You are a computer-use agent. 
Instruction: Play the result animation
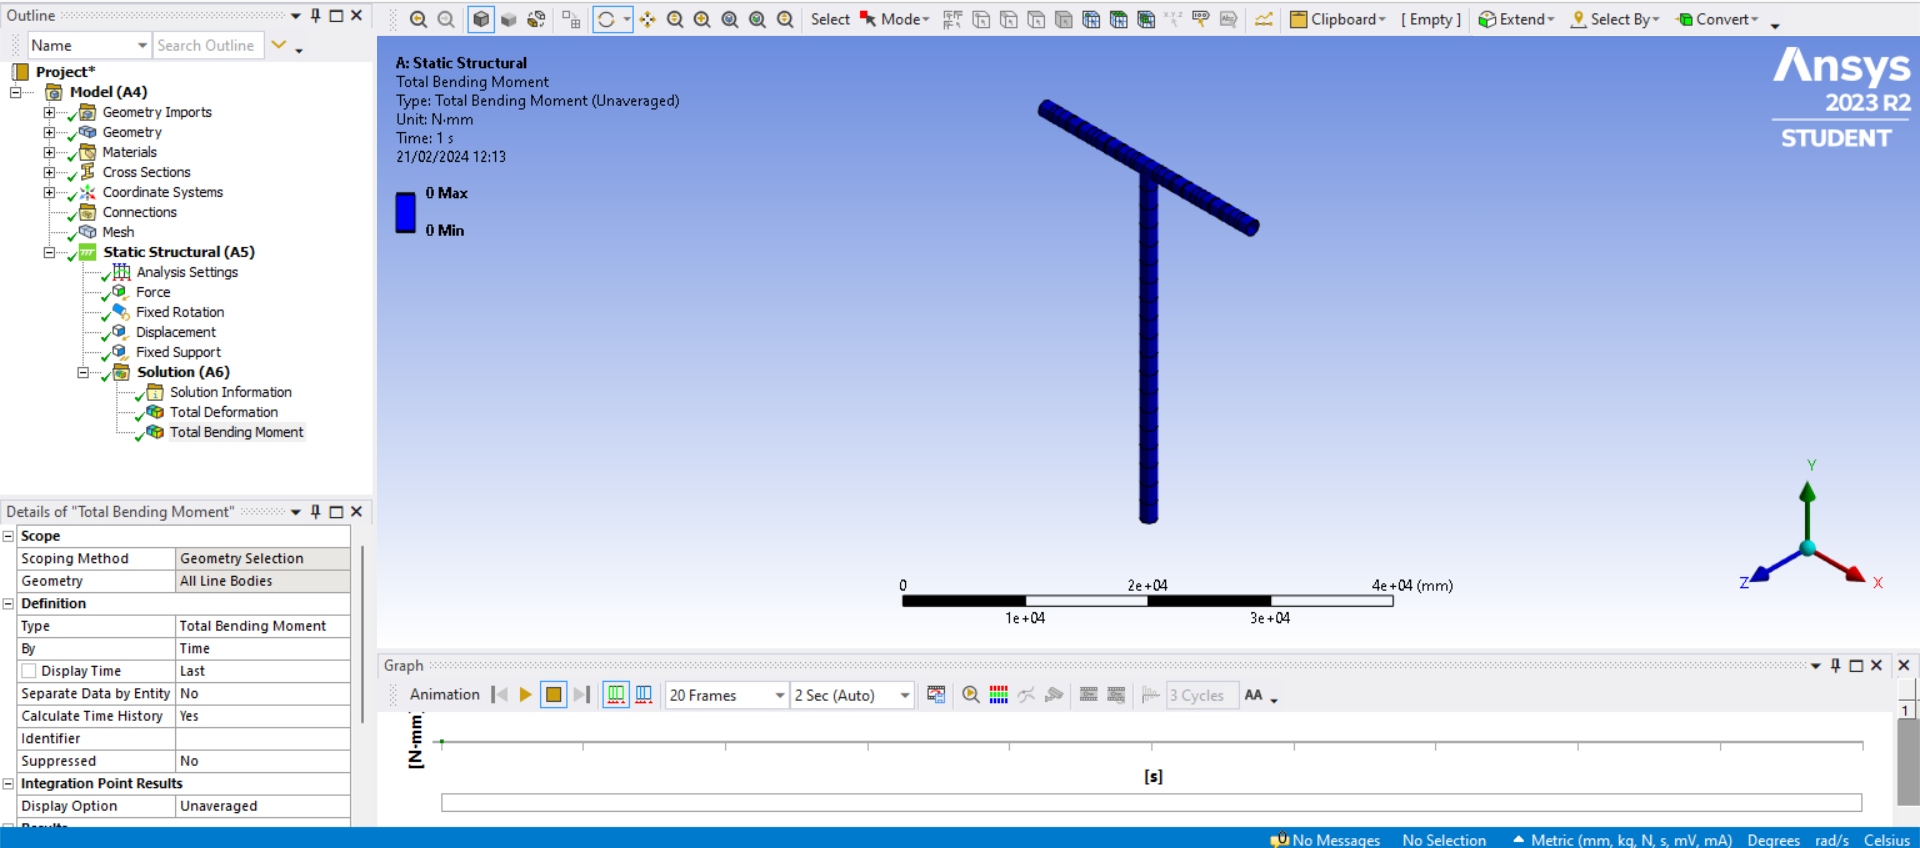pyautogui.click(x=525, y=695)
